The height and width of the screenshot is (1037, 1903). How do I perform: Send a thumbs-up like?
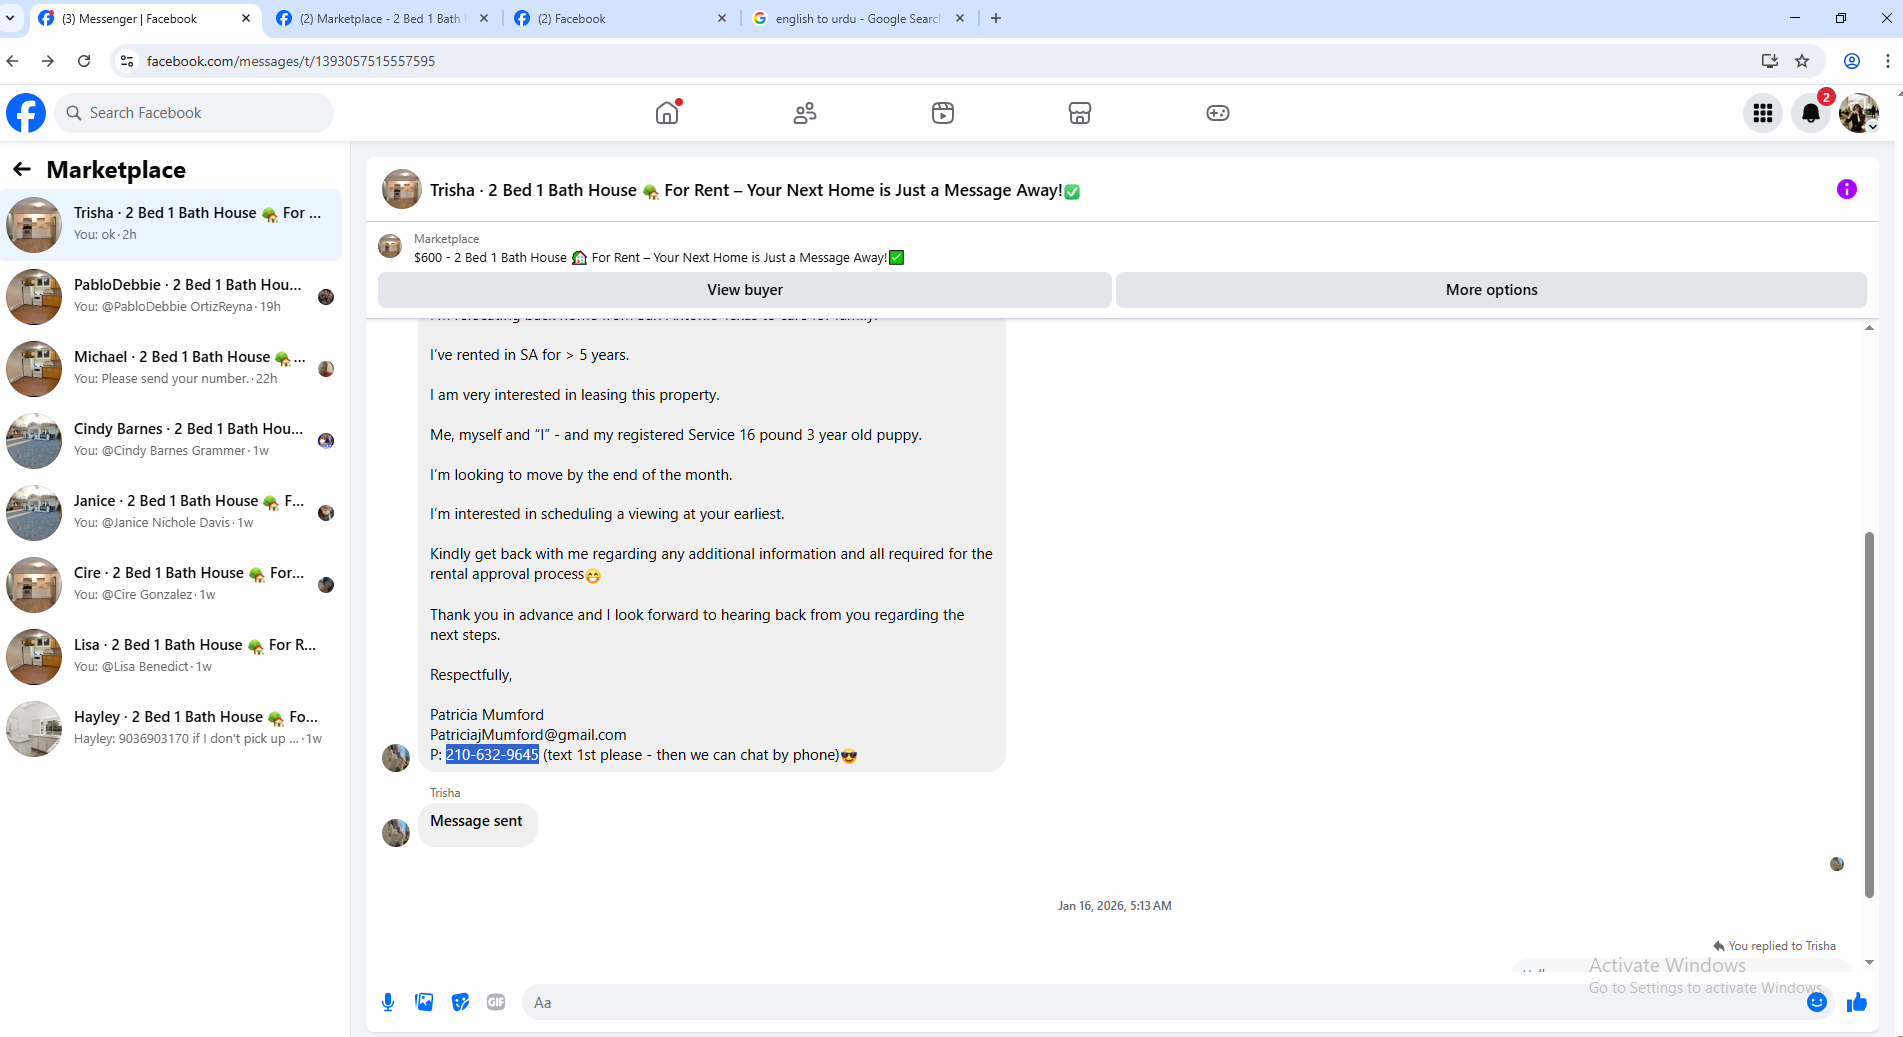[x=1857, y=1002]
